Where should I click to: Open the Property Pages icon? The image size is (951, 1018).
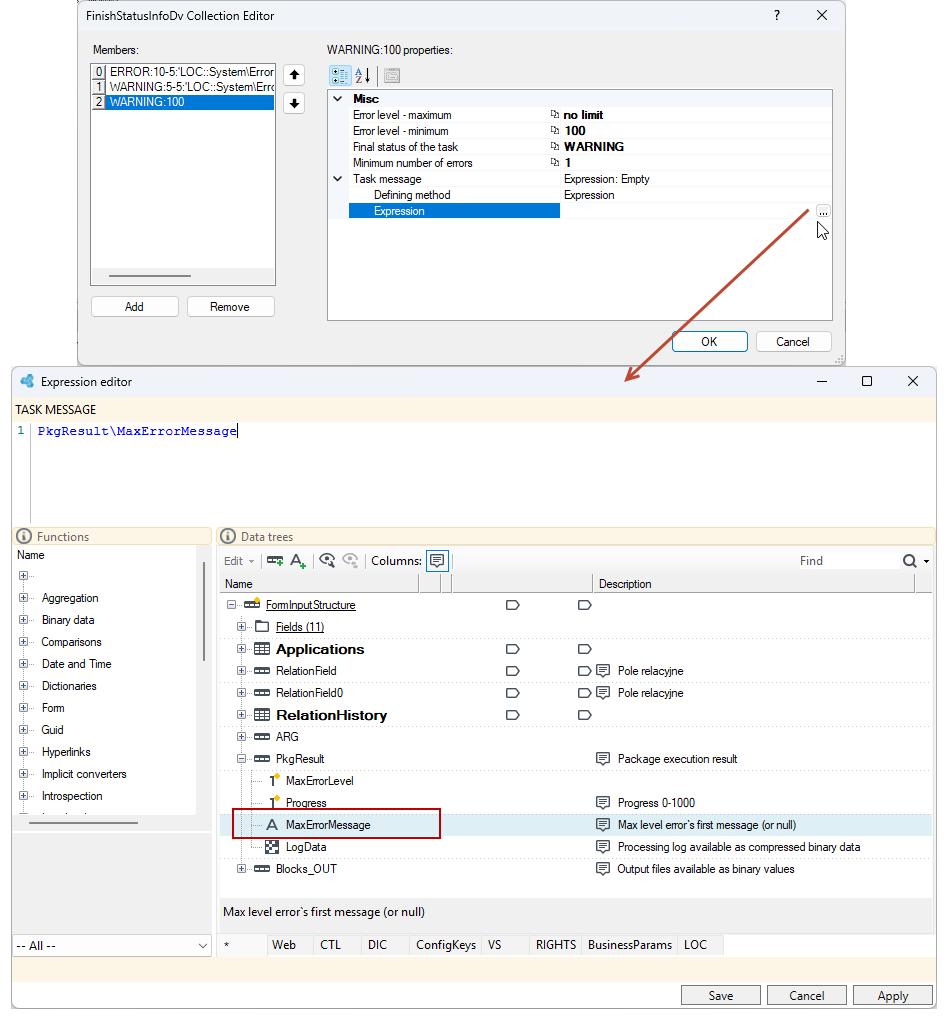click(x=392, y=75)
